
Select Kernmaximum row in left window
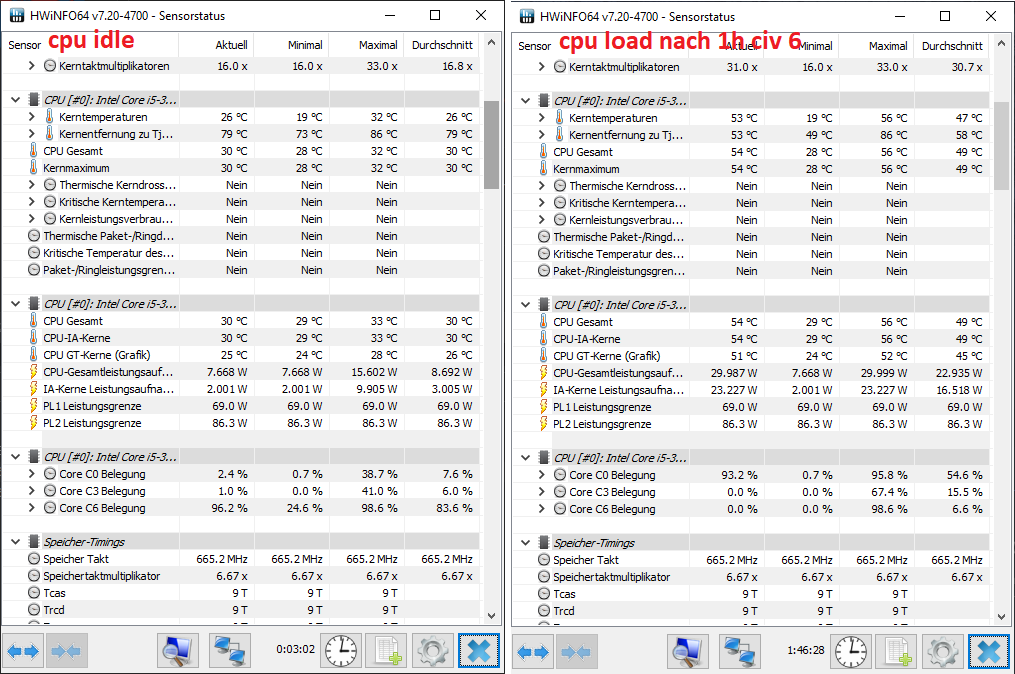click(x=241, y=168)
